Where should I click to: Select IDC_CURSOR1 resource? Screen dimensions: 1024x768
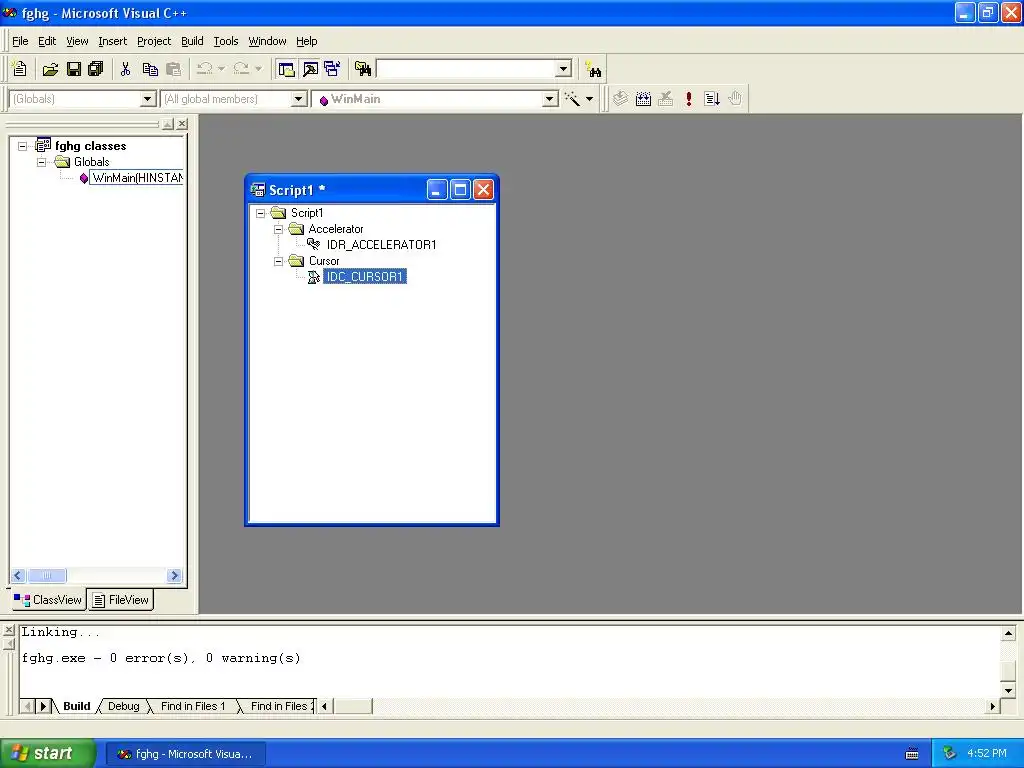[364, 277]
